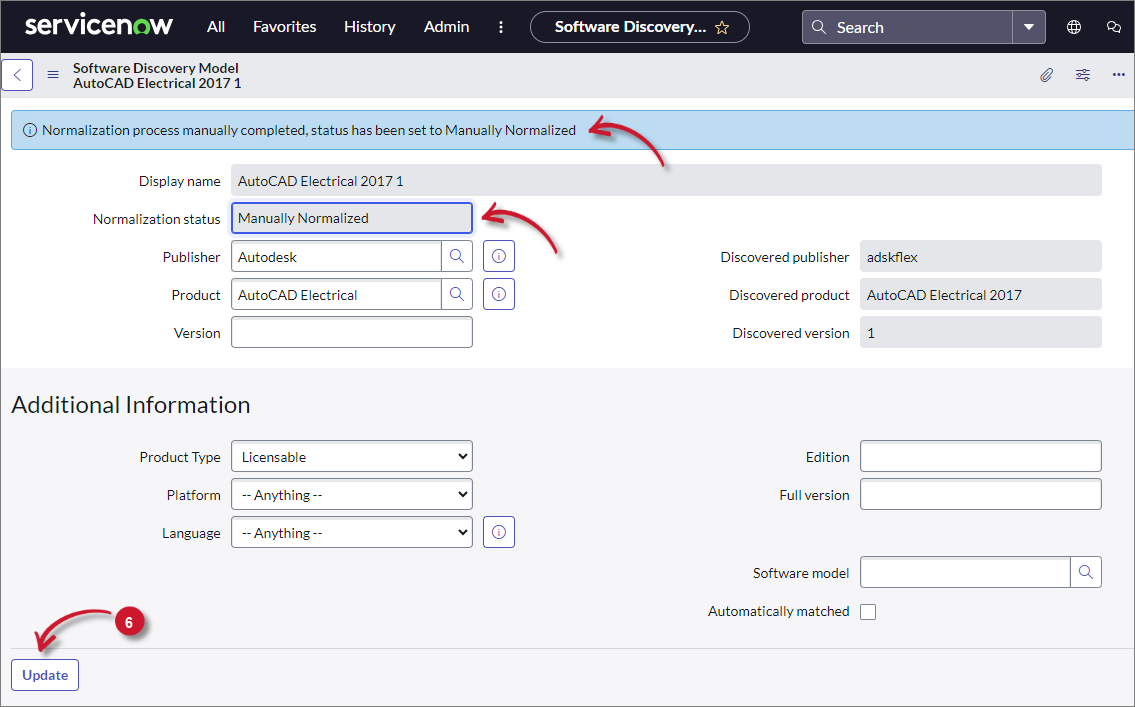
Task: Click the Product lookup magnifier icon
Action: click(457, 295)
